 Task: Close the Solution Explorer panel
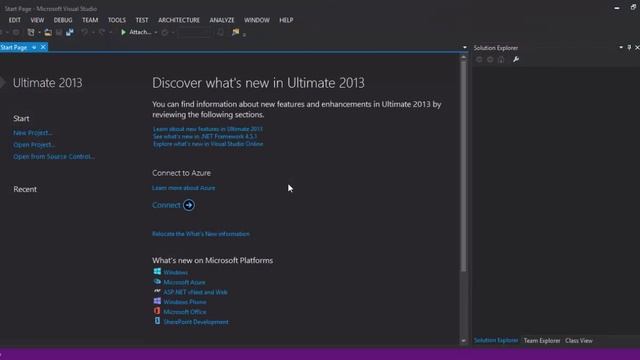[637, 48]
